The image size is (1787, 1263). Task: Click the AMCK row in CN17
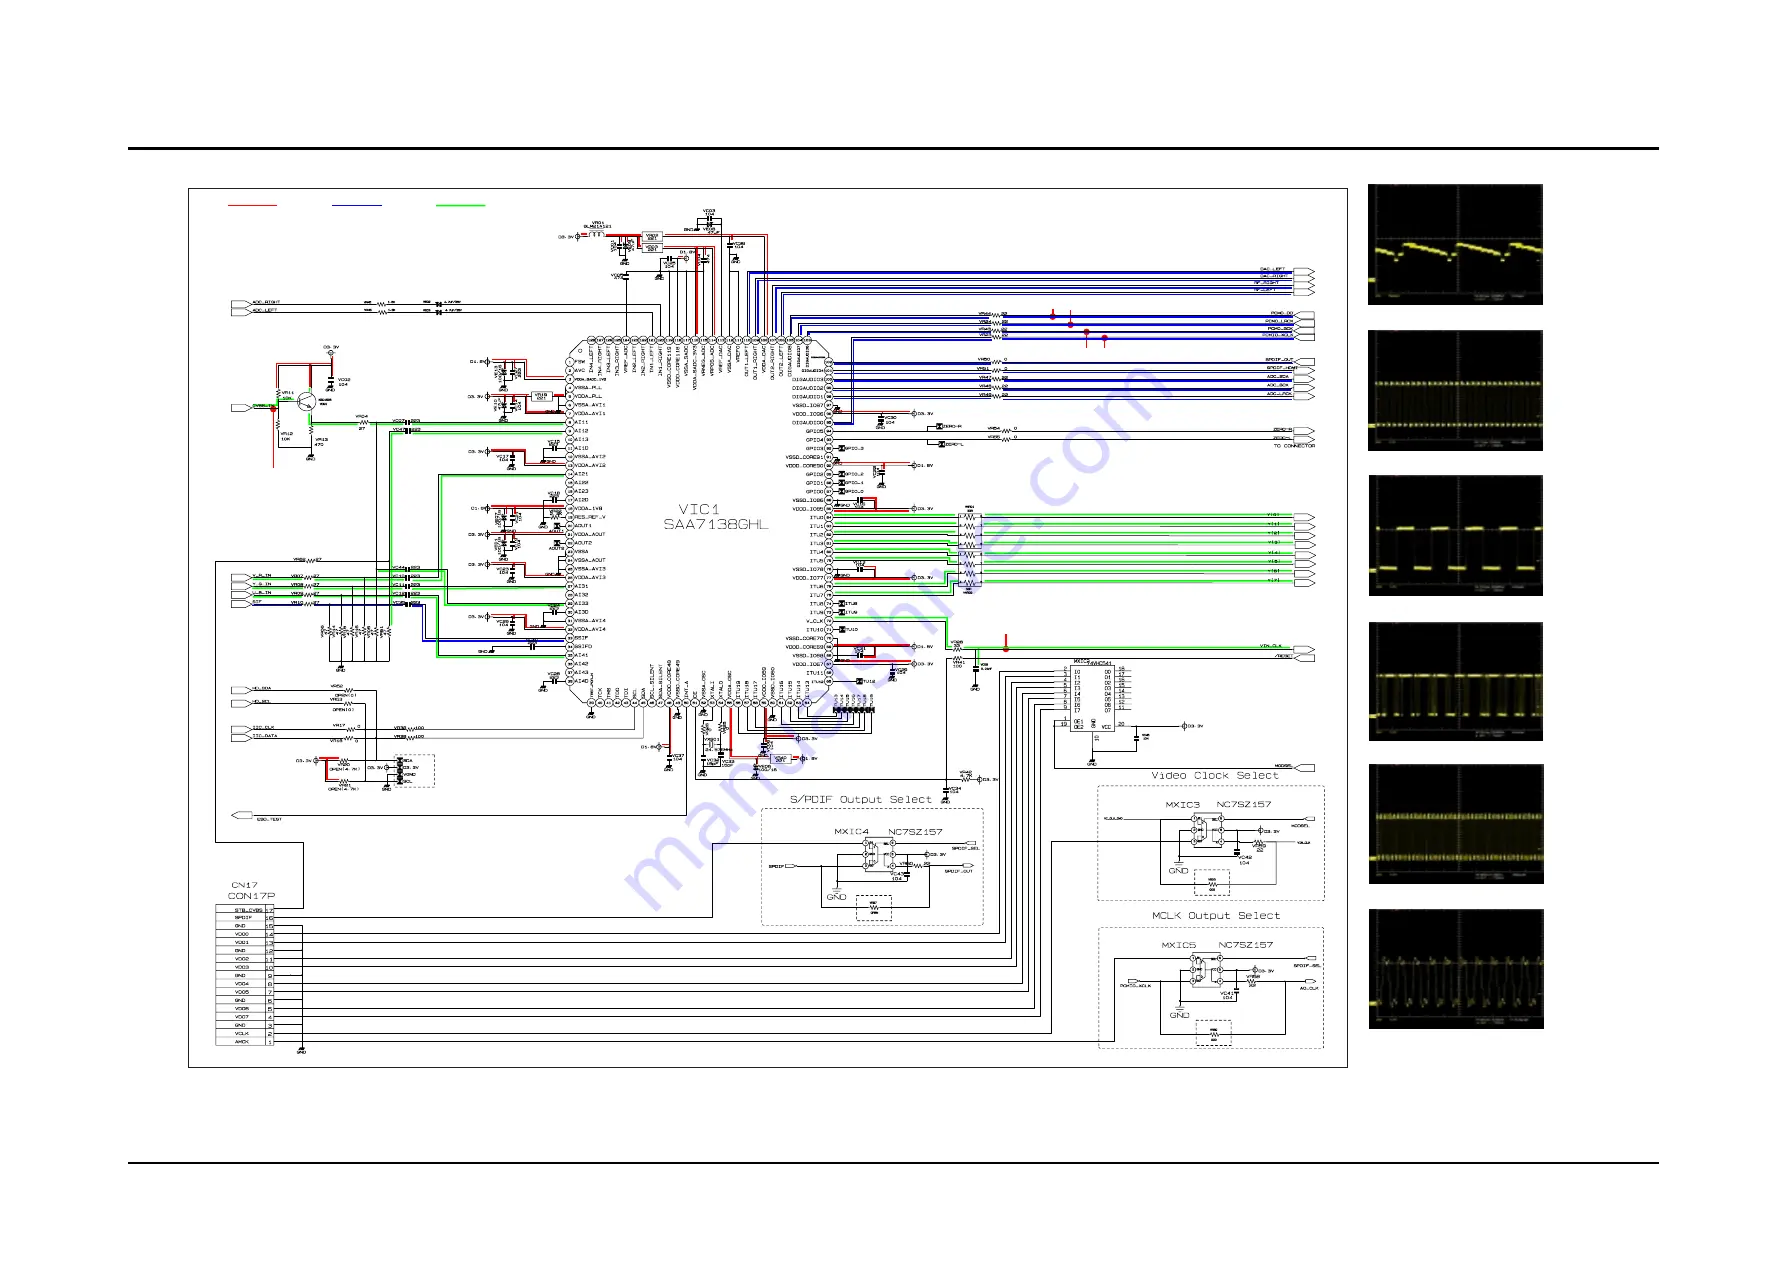pyautogui.click(x=245, y=1042)
